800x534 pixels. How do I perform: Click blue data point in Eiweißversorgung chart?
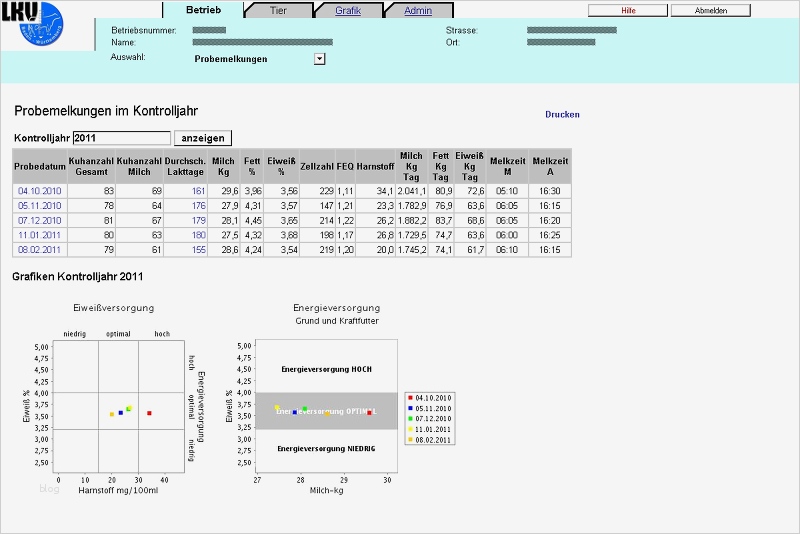point(121,413)
